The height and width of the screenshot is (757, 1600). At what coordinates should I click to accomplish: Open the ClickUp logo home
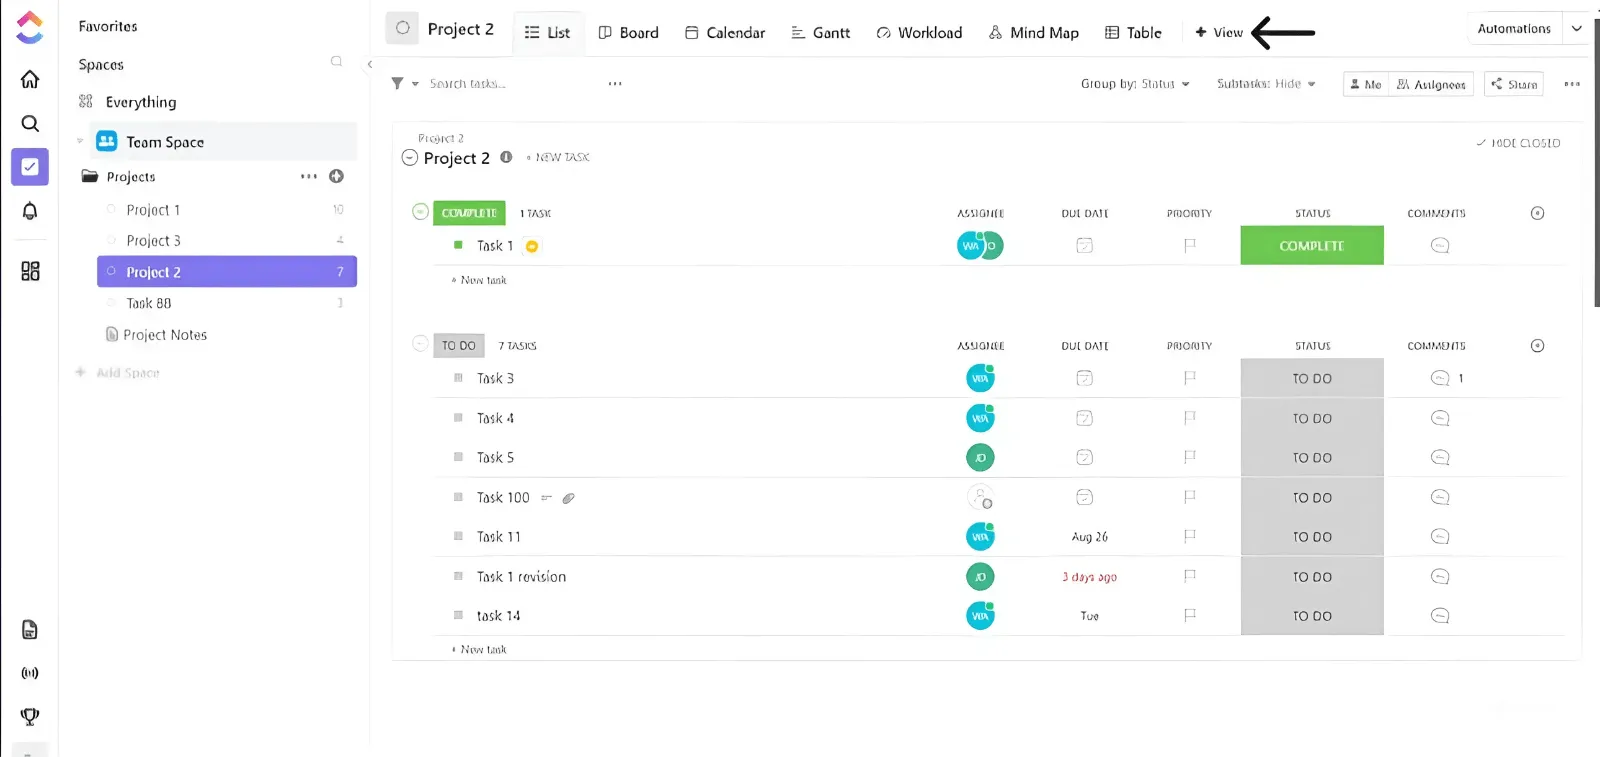(30, 27)
